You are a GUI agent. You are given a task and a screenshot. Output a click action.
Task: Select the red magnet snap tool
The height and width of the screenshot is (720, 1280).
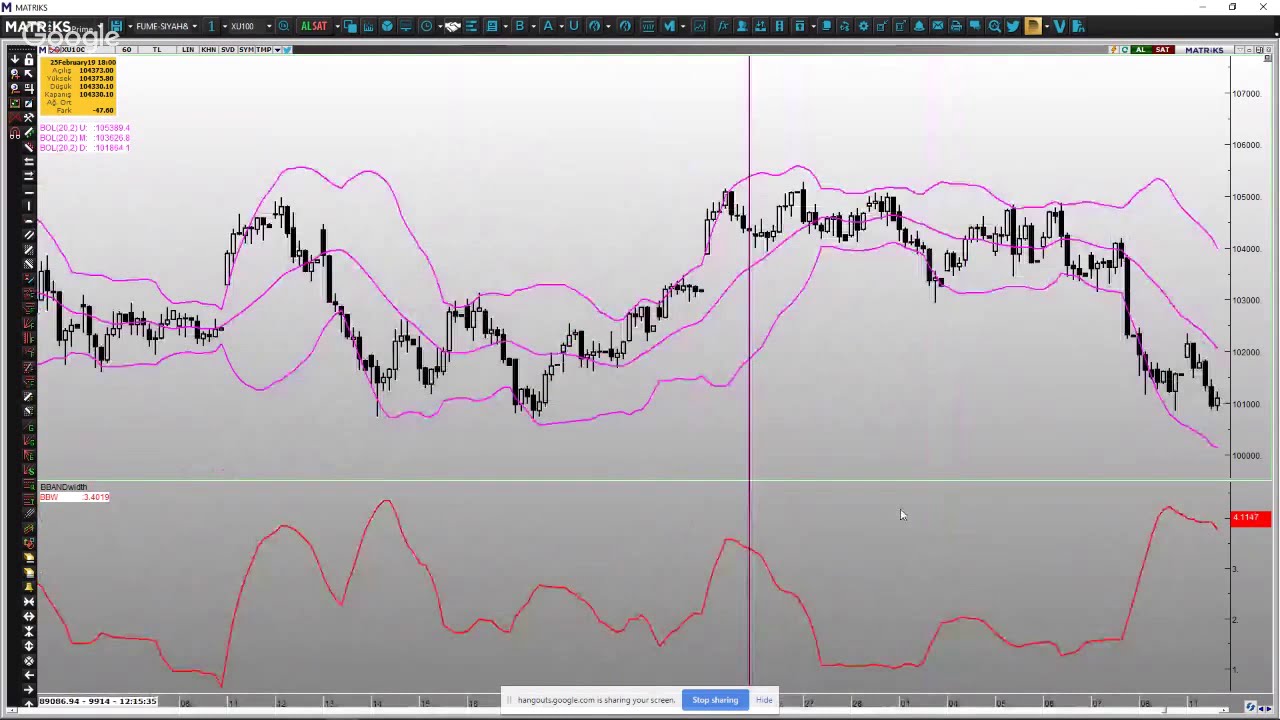[14, 132]
